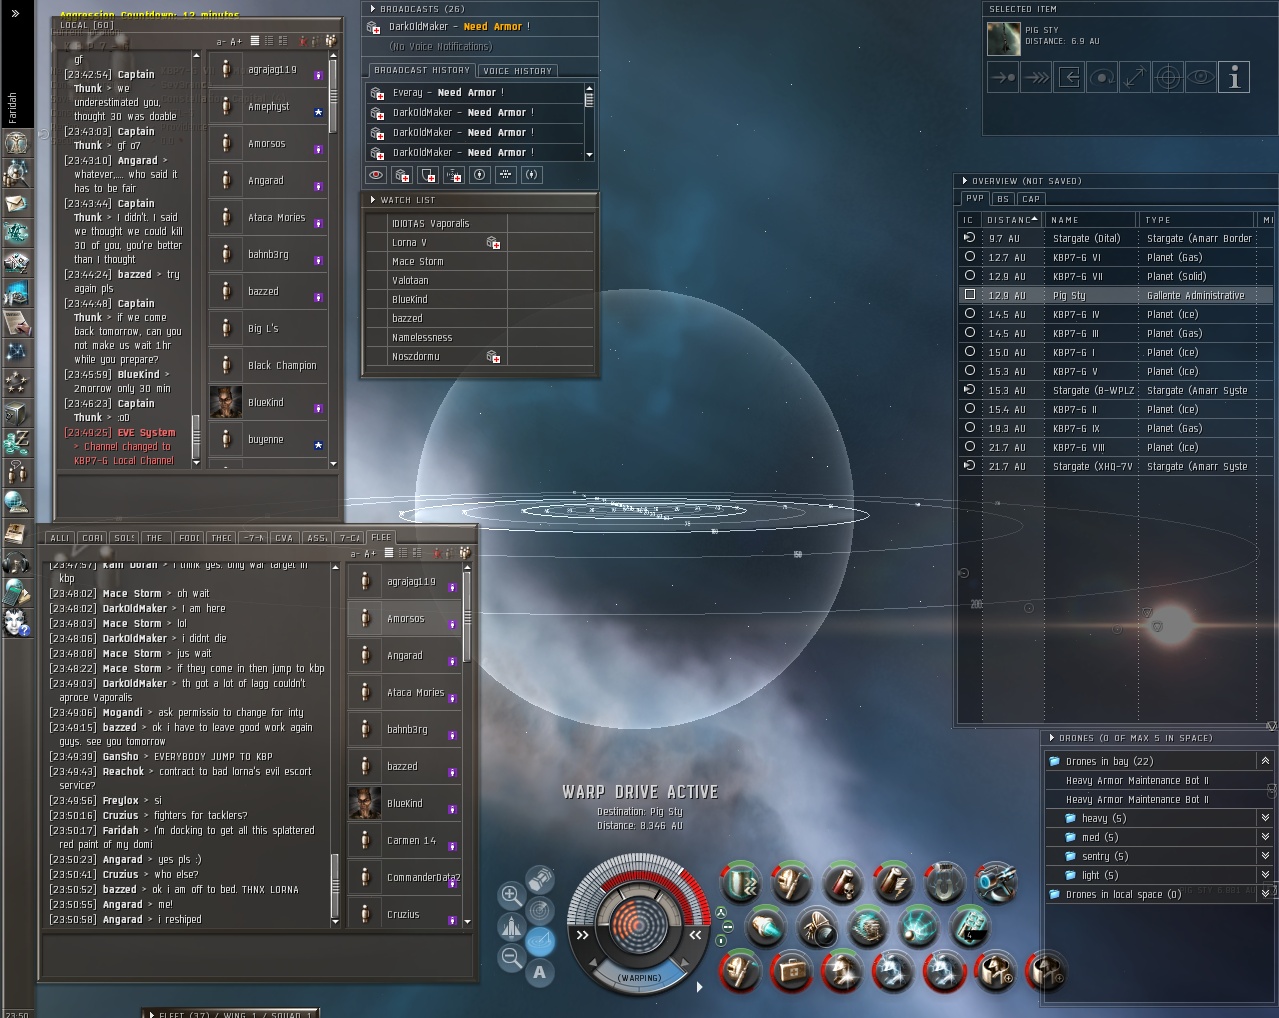Open the Voice History tab

tap(517, 71)
